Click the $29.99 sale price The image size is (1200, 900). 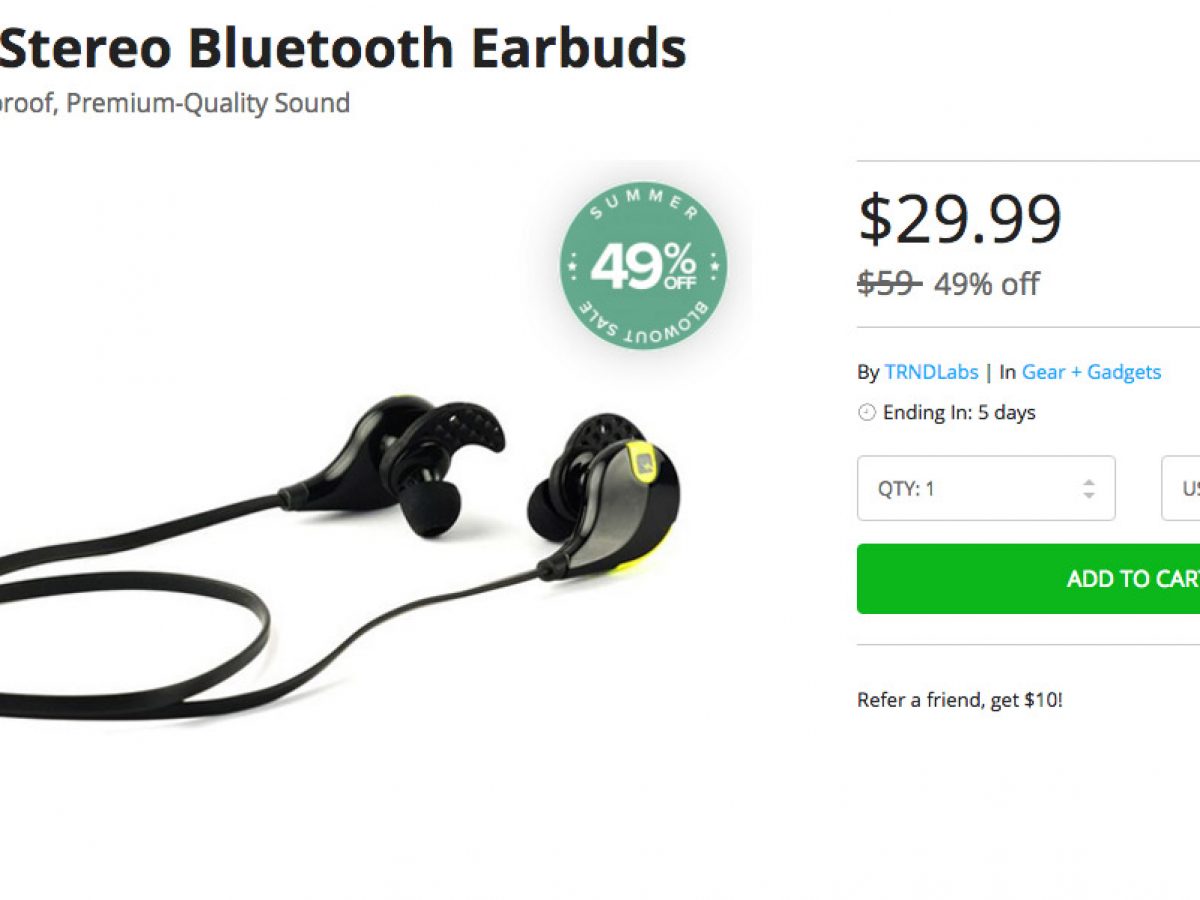pyautogui.click(x=960, y=219)
